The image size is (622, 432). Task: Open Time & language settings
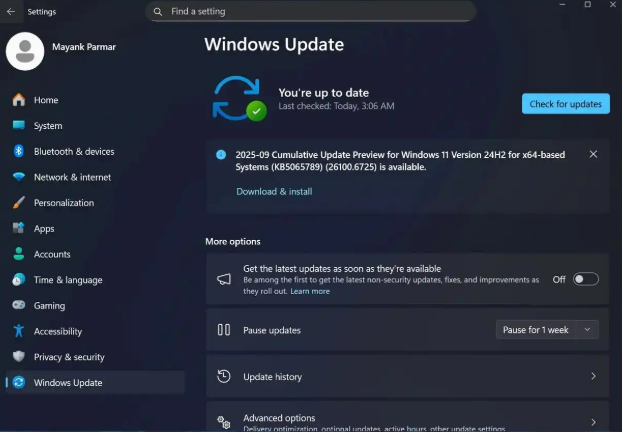(95, 280)
